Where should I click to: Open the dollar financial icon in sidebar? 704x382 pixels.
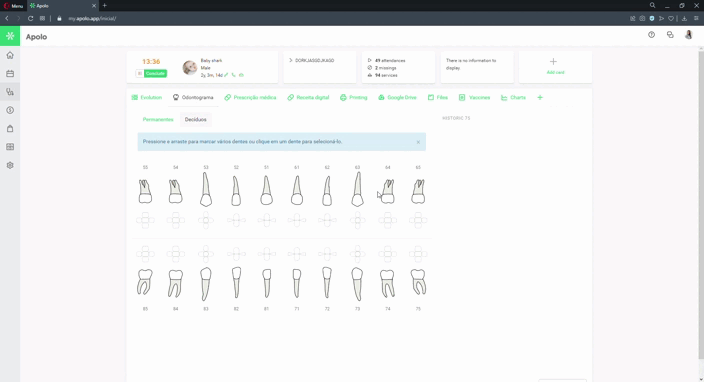point(10,110)
